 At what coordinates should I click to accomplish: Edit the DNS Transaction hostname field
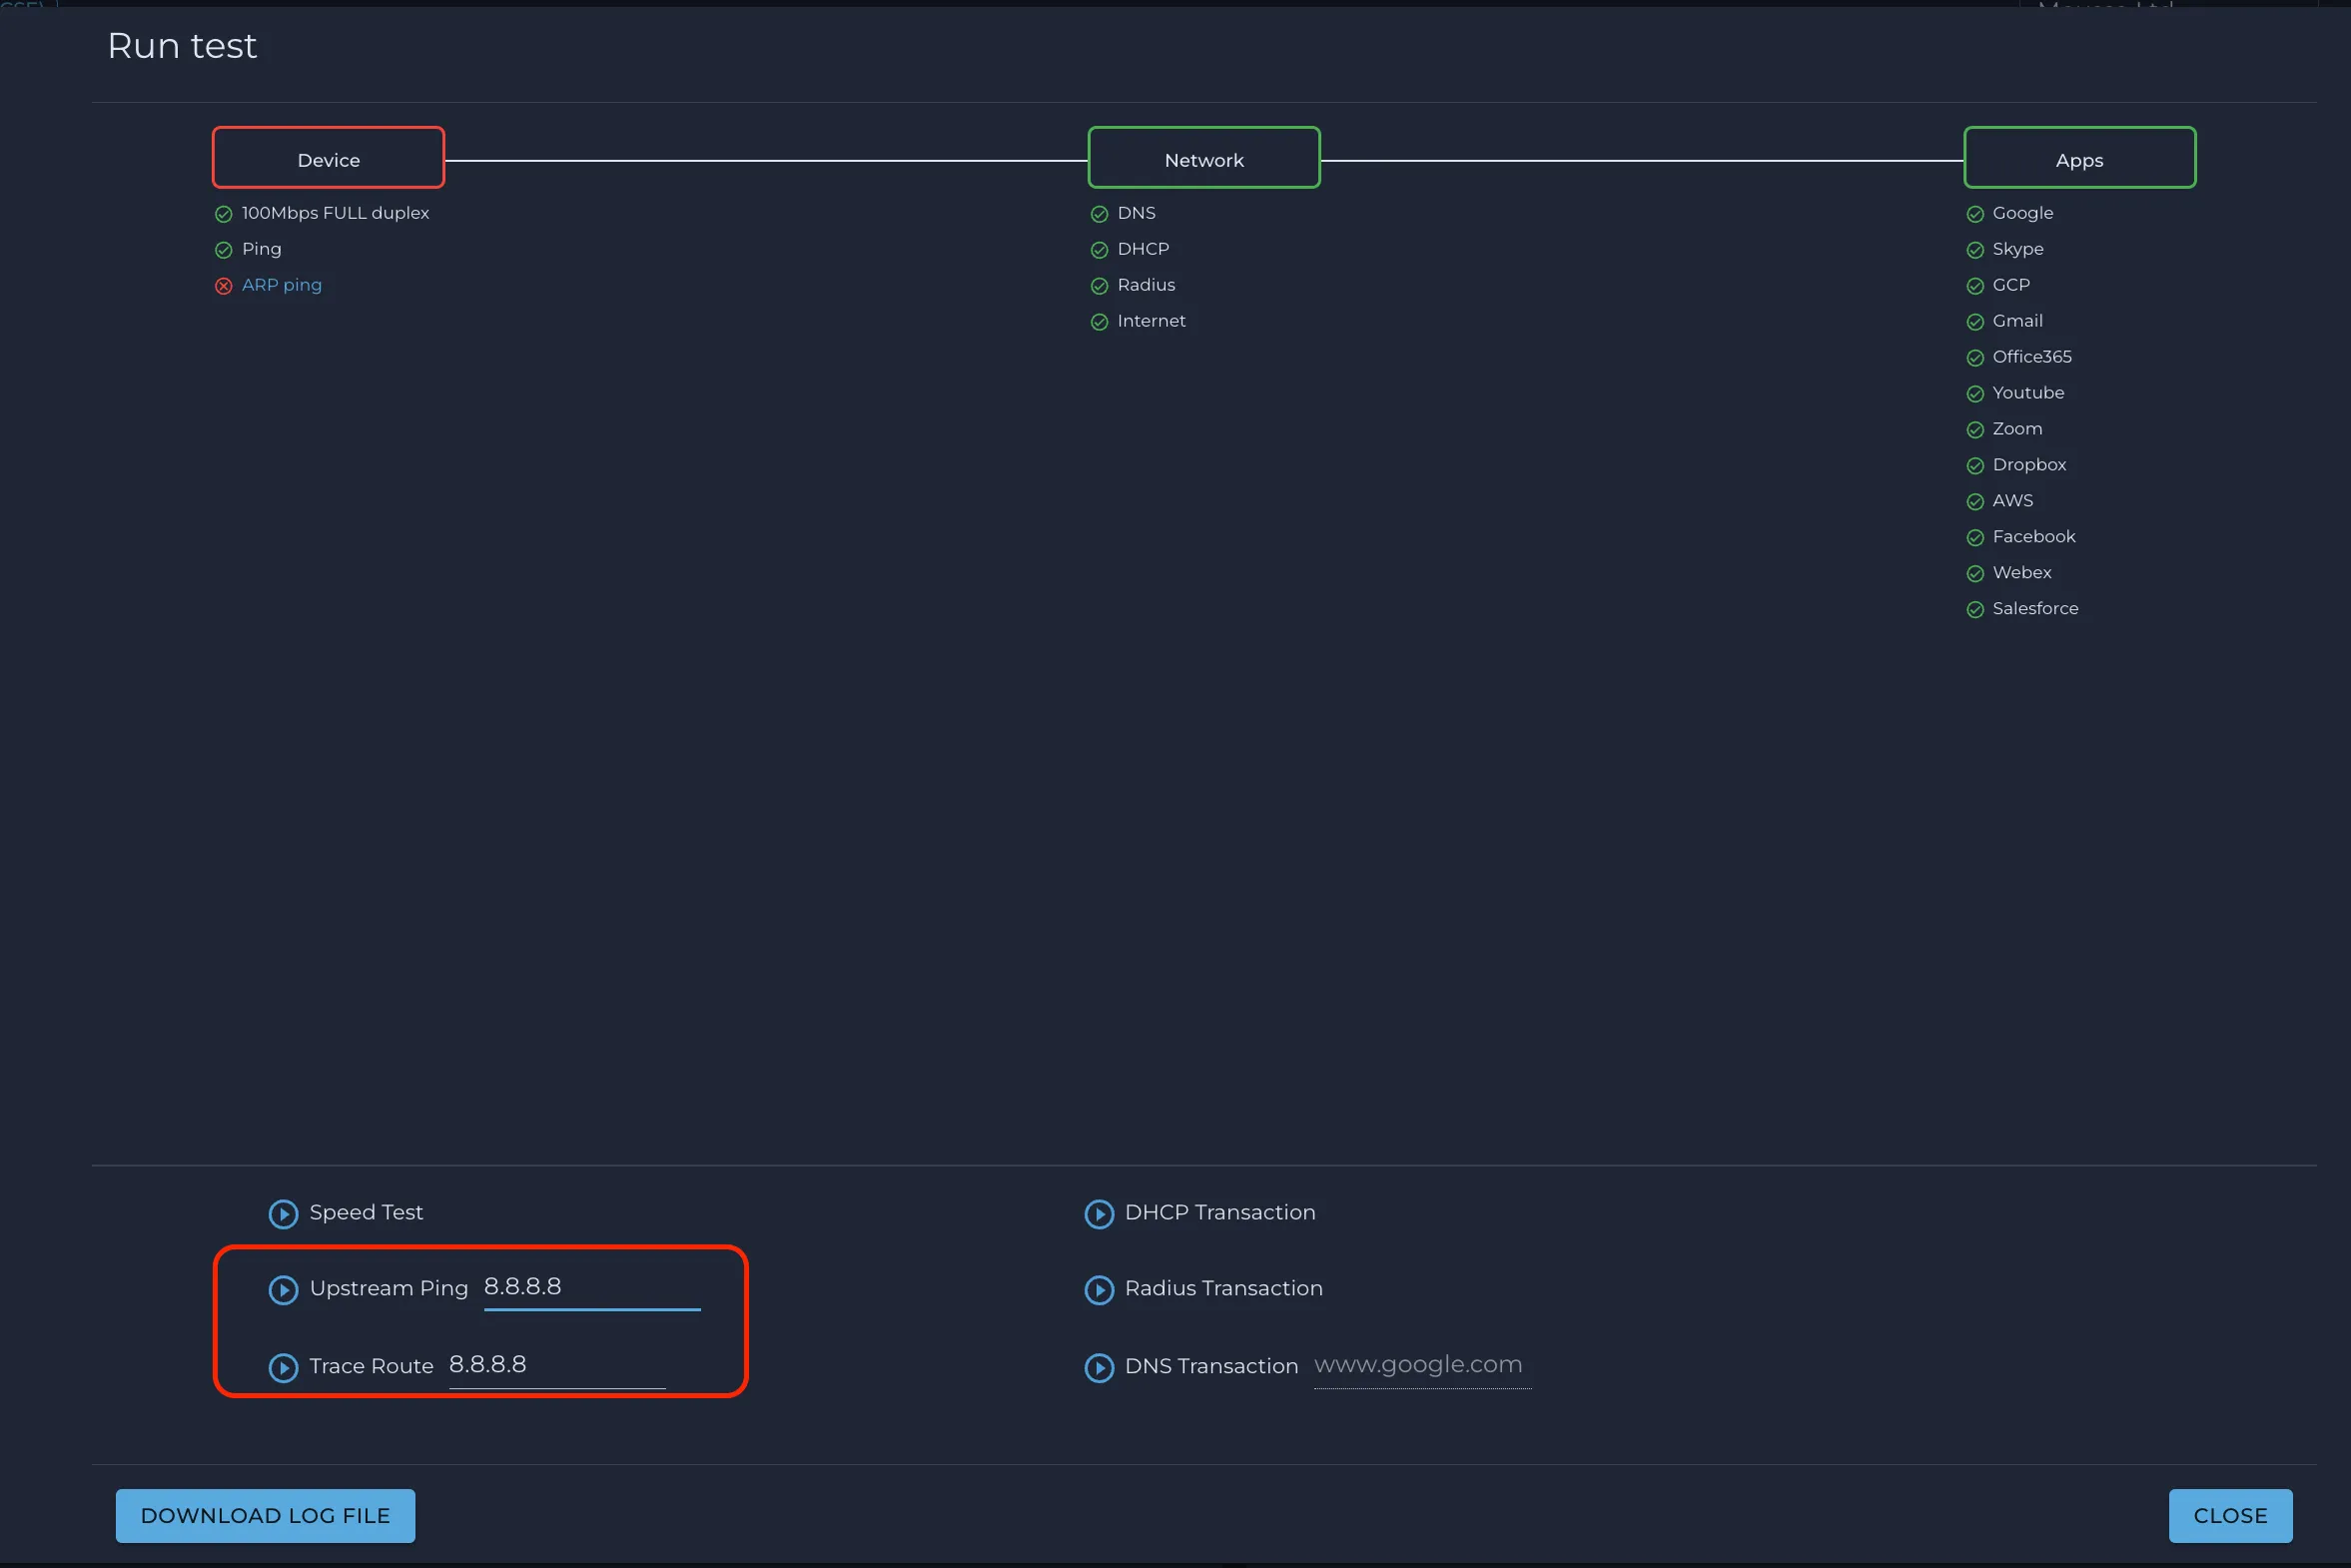[1422, 1366]
